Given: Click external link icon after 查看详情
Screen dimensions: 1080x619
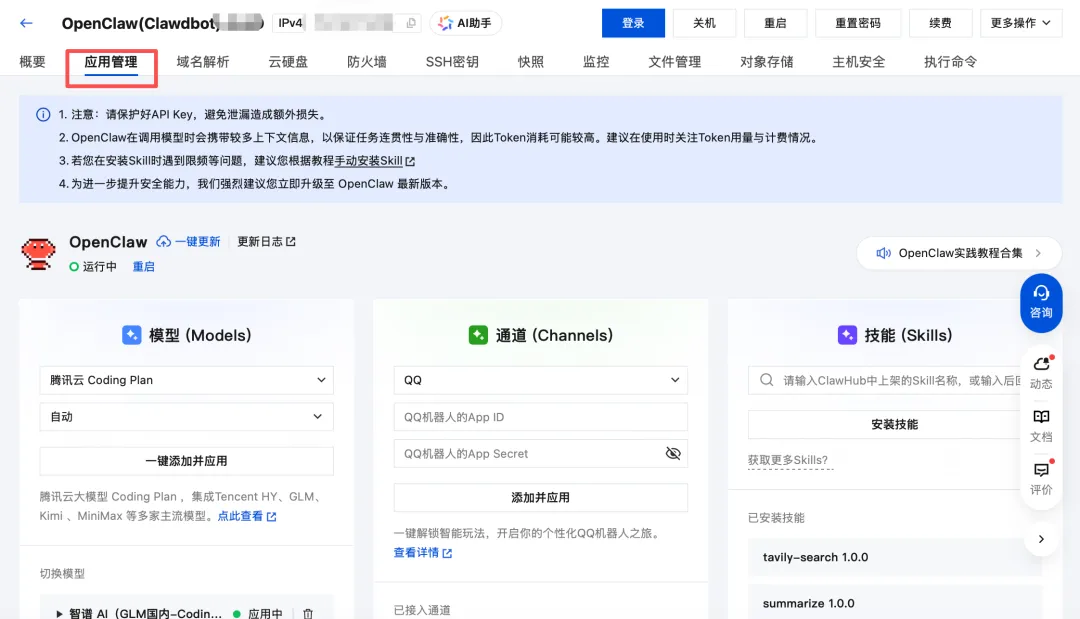Looking at the screenshot, I should point(447,553).
